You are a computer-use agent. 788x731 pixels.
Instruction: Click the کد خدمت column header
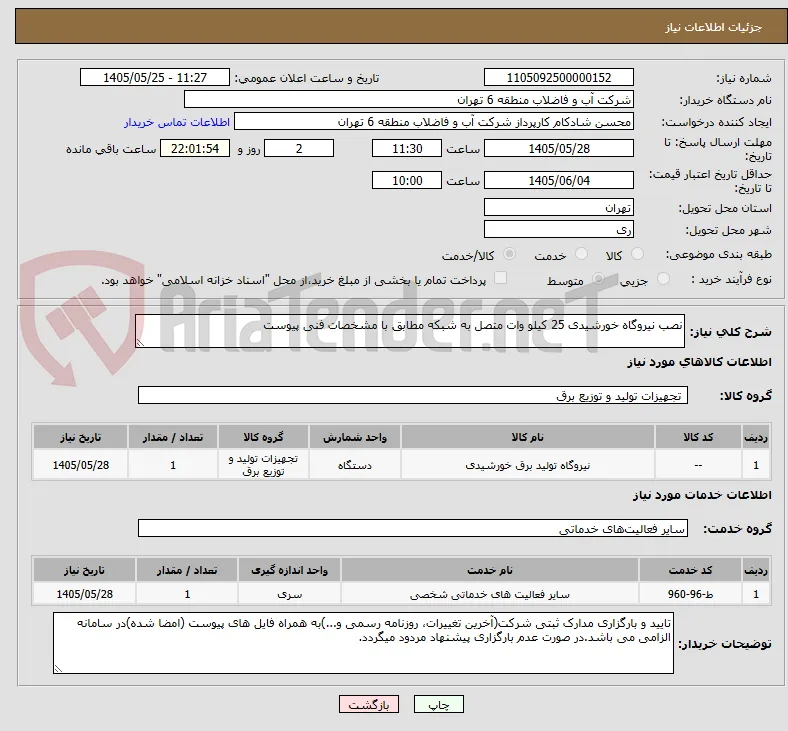tap(691, 570)
